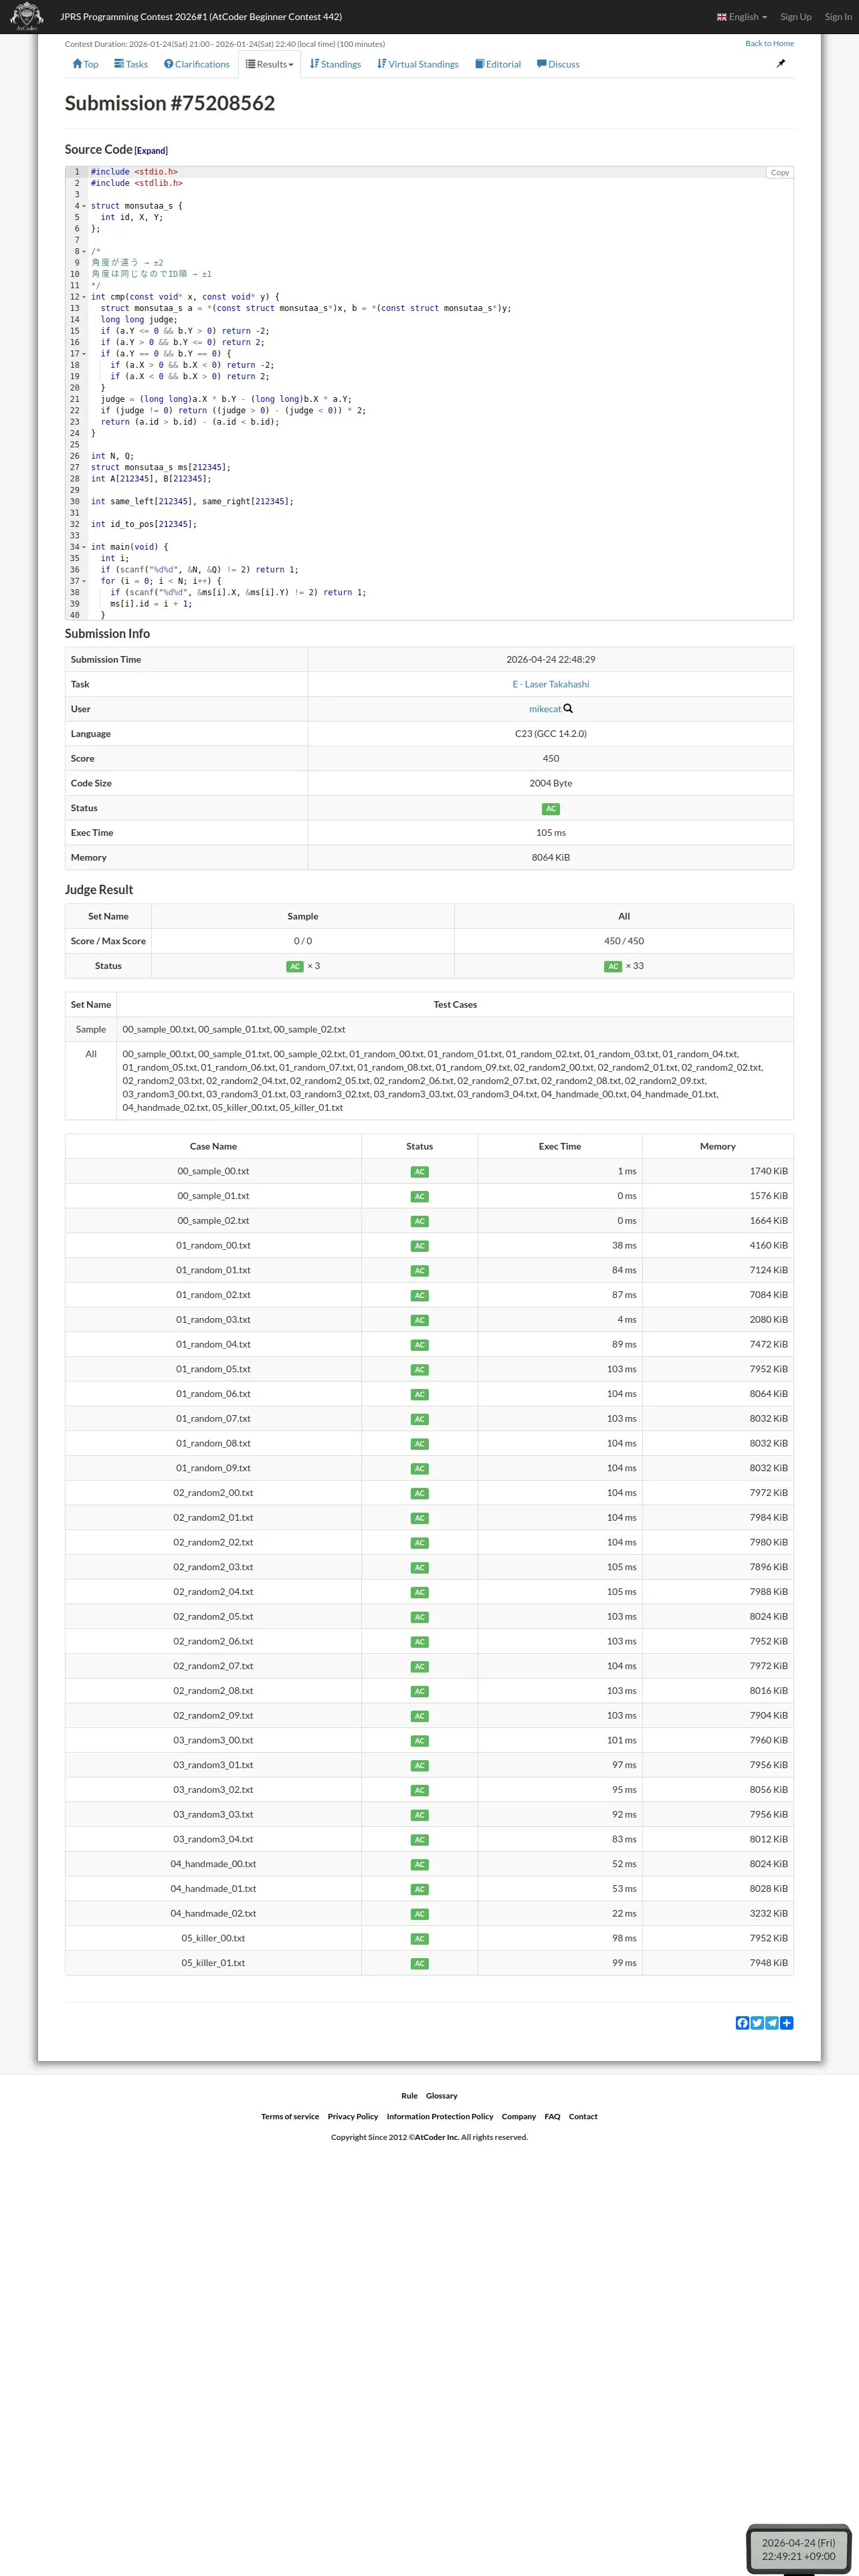Image resolution: width=859 pixels, height=2576 pixels.
Task: Click the language value C23 (GCC 14.2.0)
Action: click(551, 734)
